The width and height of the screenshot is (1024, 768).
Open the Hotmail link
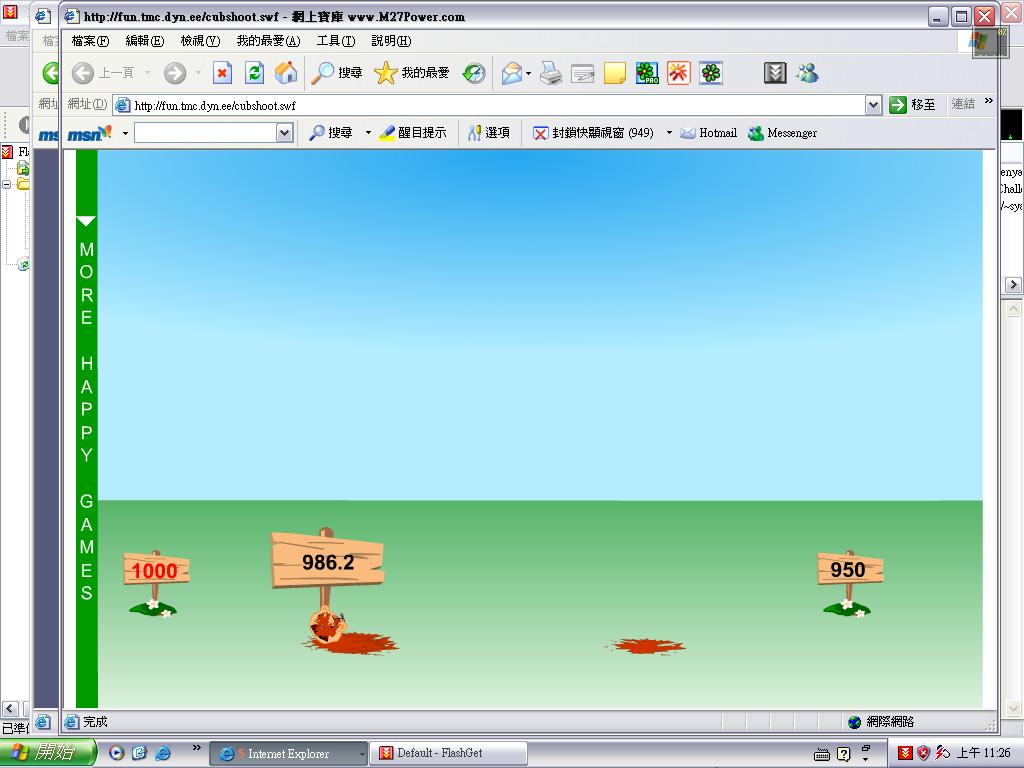pos(708,133)
